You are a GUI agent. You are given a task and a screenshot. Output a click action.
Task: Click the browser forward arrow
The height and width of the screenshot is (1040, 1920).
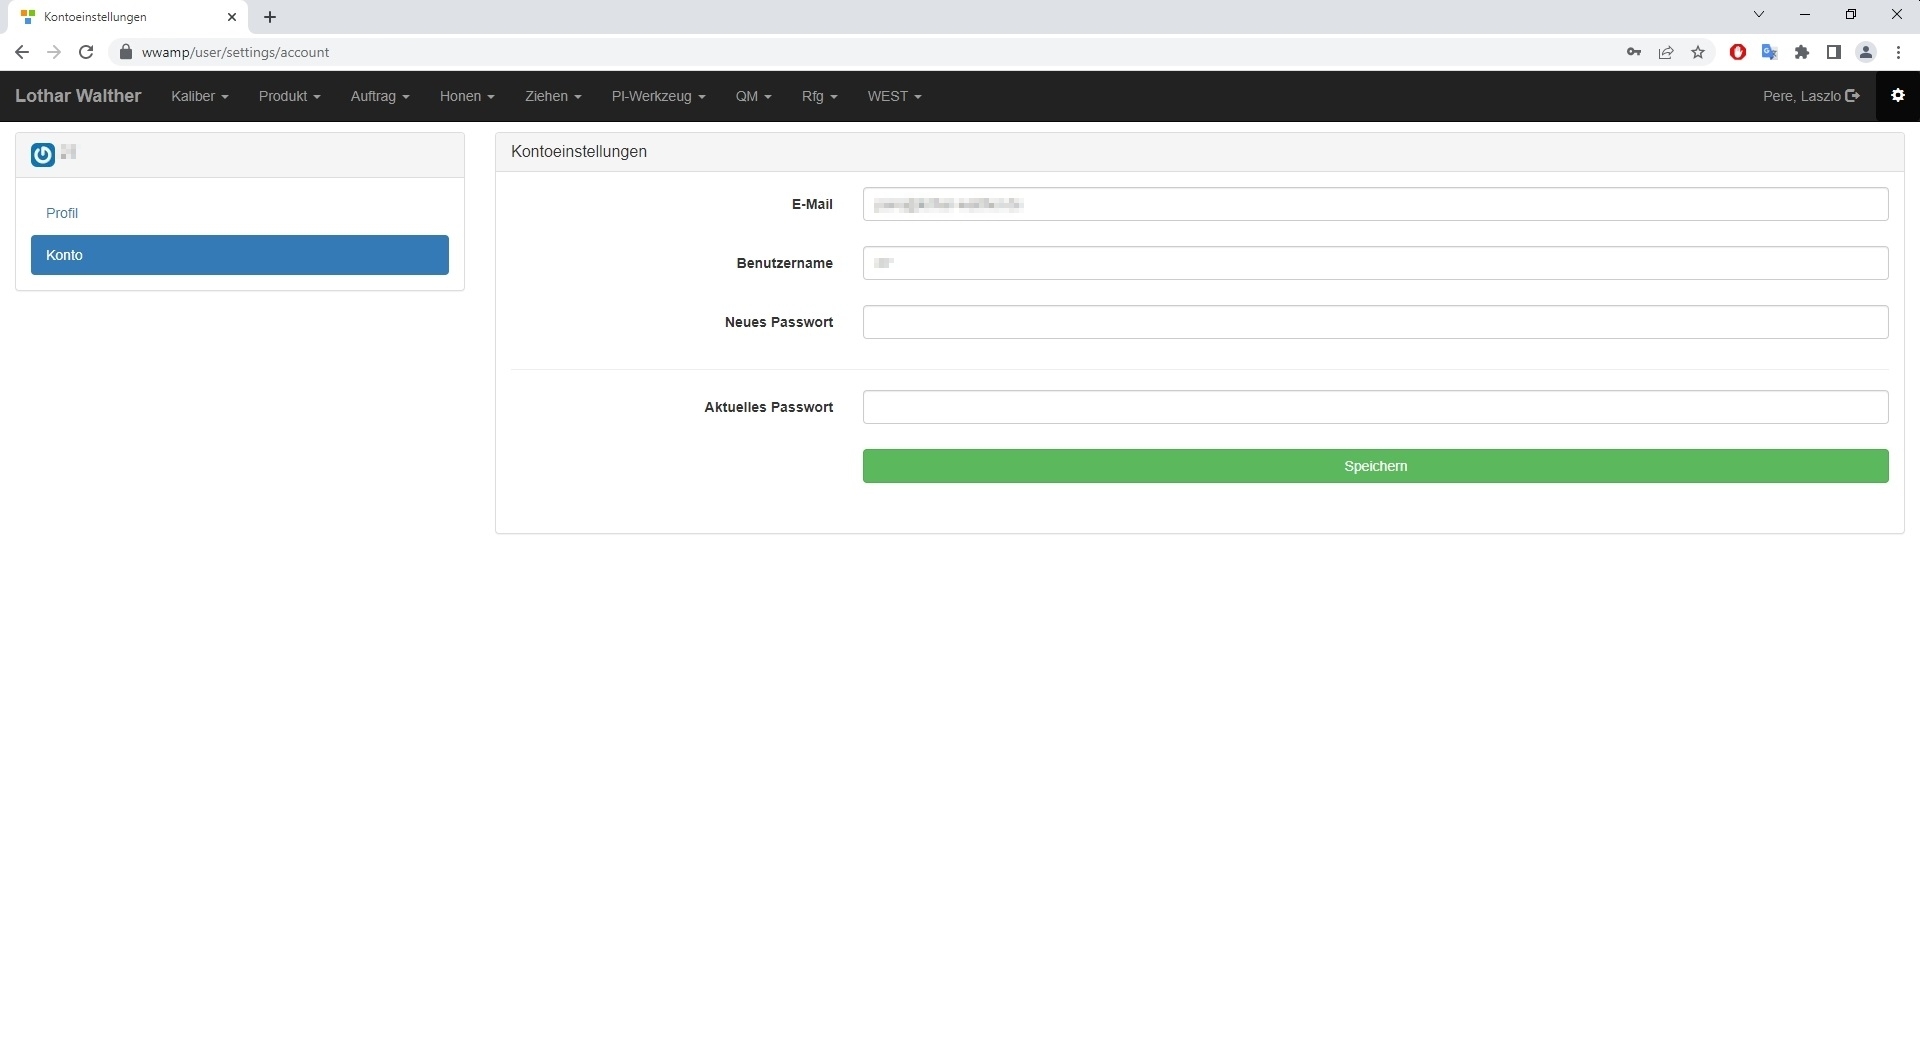[x=54, y=52]
